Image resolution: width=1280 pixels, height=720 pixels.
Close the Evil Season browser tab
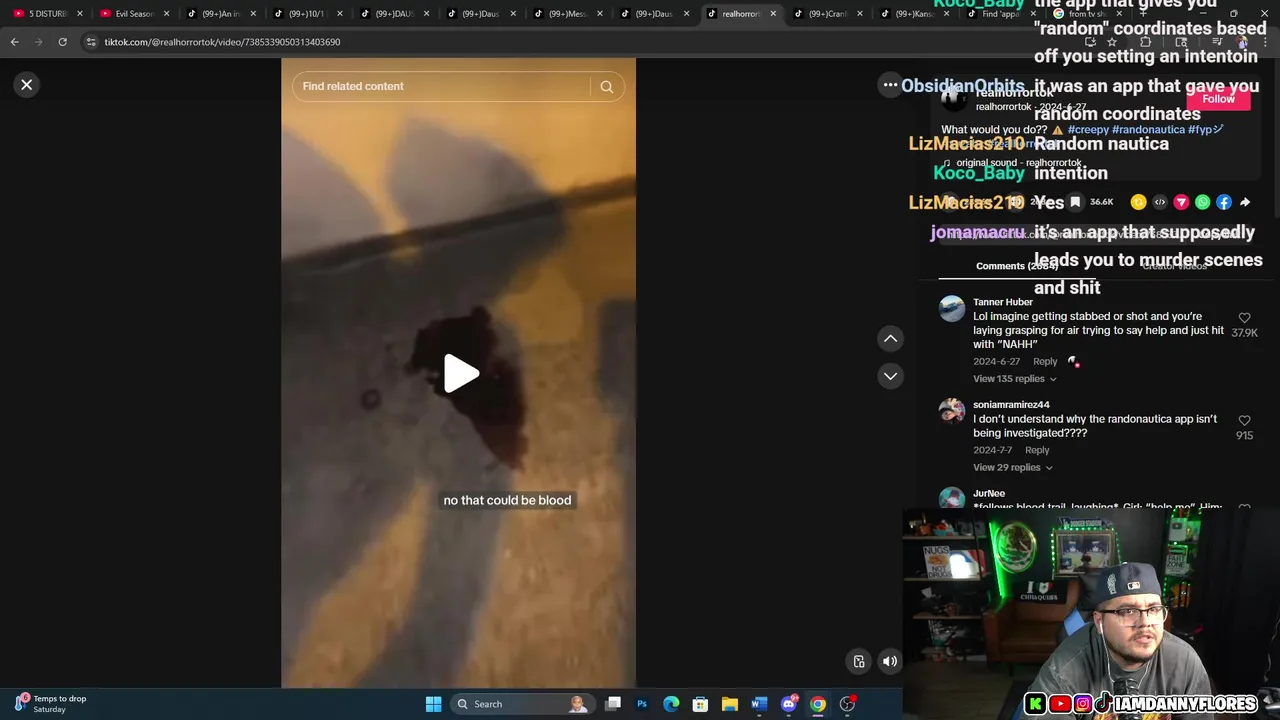tap(166, 14)
